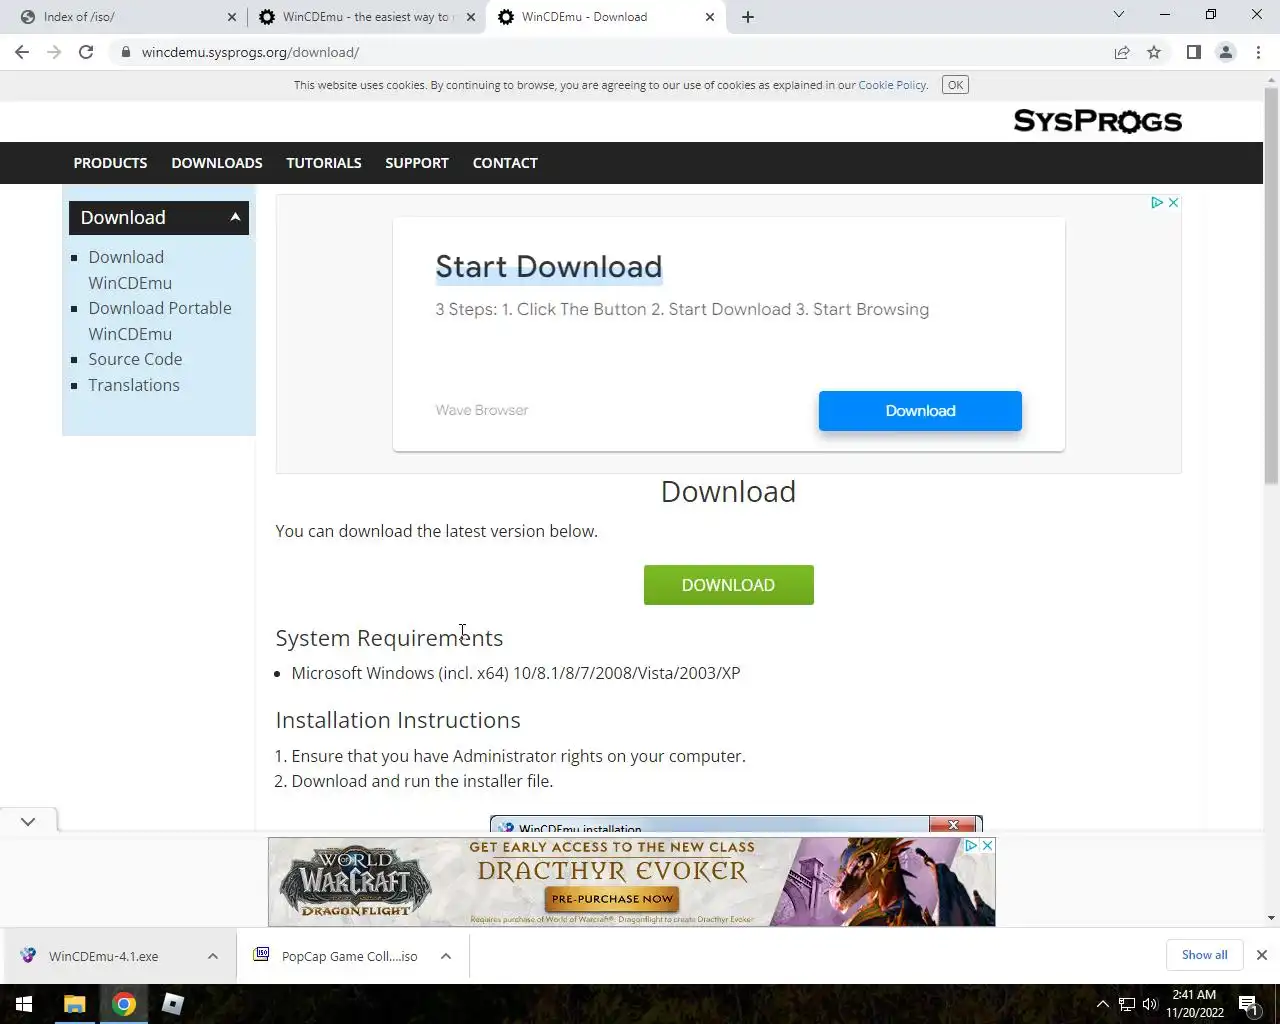Click the browser forward arrow
1280x1024 pixels.
tap(54, 52)
